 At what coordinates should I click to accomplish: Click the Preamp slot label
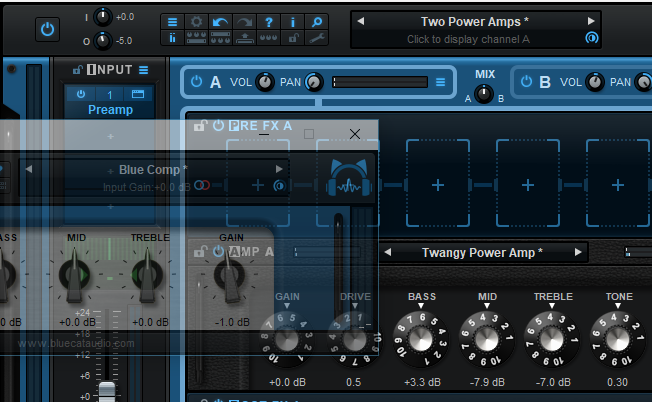tap(111, 110)
